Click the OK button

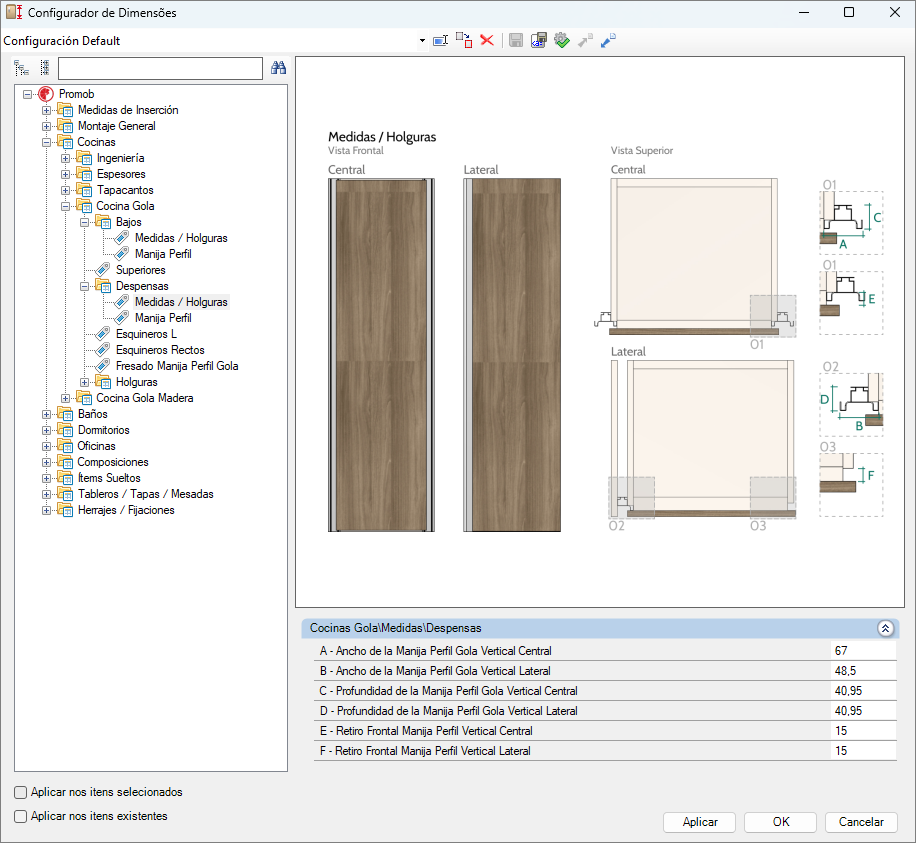[780, 822]
